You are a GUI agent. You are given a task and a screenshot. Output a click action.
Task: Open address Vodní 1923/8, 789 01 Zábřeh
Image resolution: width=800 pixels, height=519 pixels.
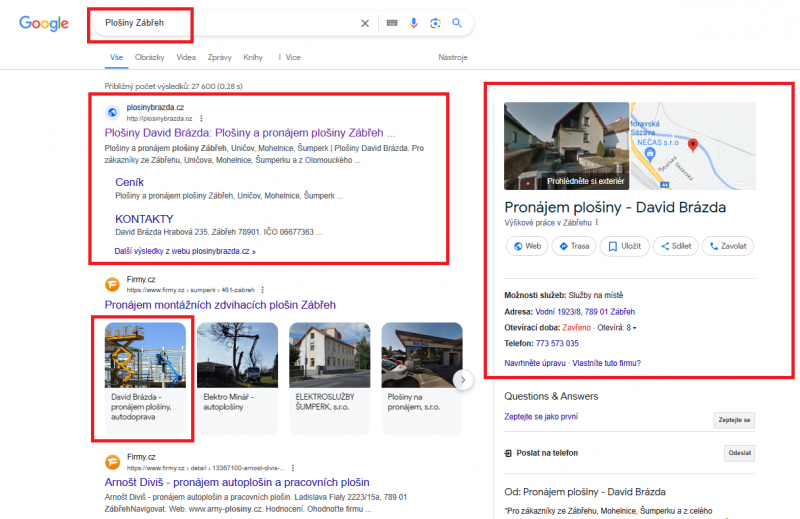click(585, 312)
